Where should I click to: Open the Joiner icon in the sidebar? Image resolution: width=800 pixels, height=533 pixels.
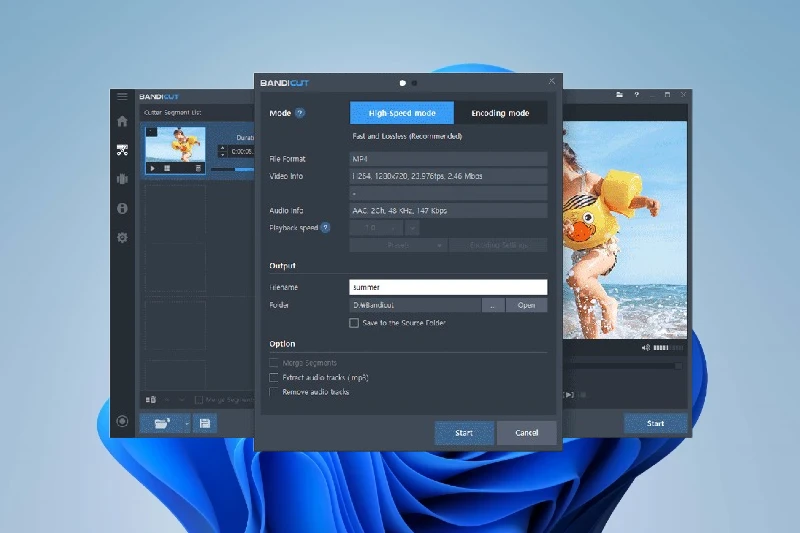coord(122,179)
